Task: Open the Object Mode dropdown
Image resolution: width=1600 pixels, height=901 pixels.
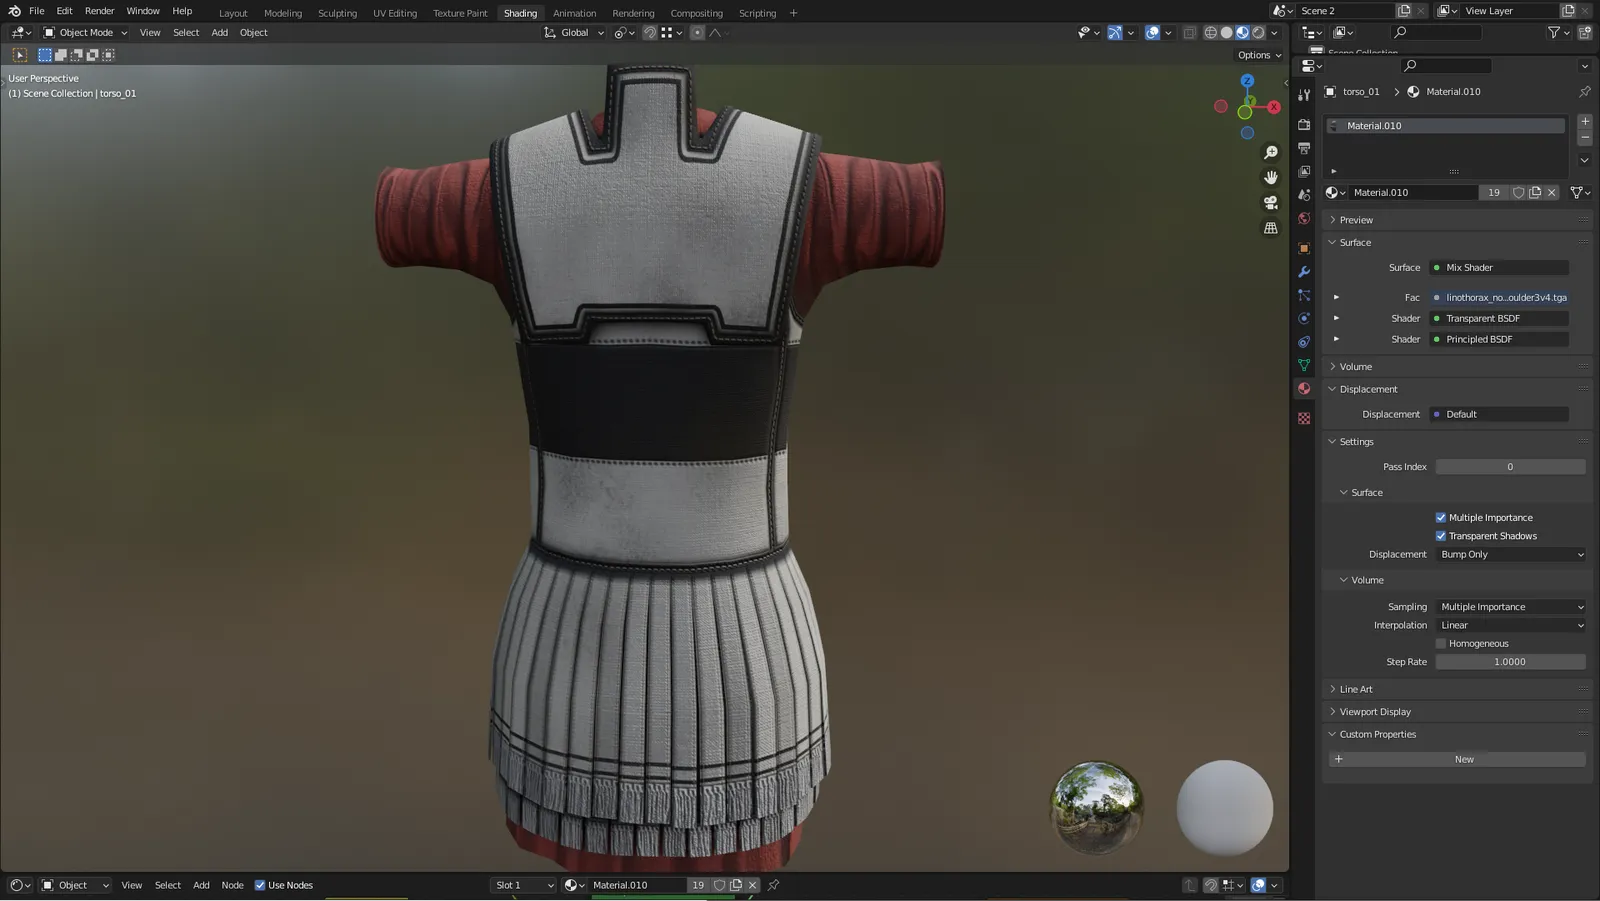Action: [x=85, y=33]
